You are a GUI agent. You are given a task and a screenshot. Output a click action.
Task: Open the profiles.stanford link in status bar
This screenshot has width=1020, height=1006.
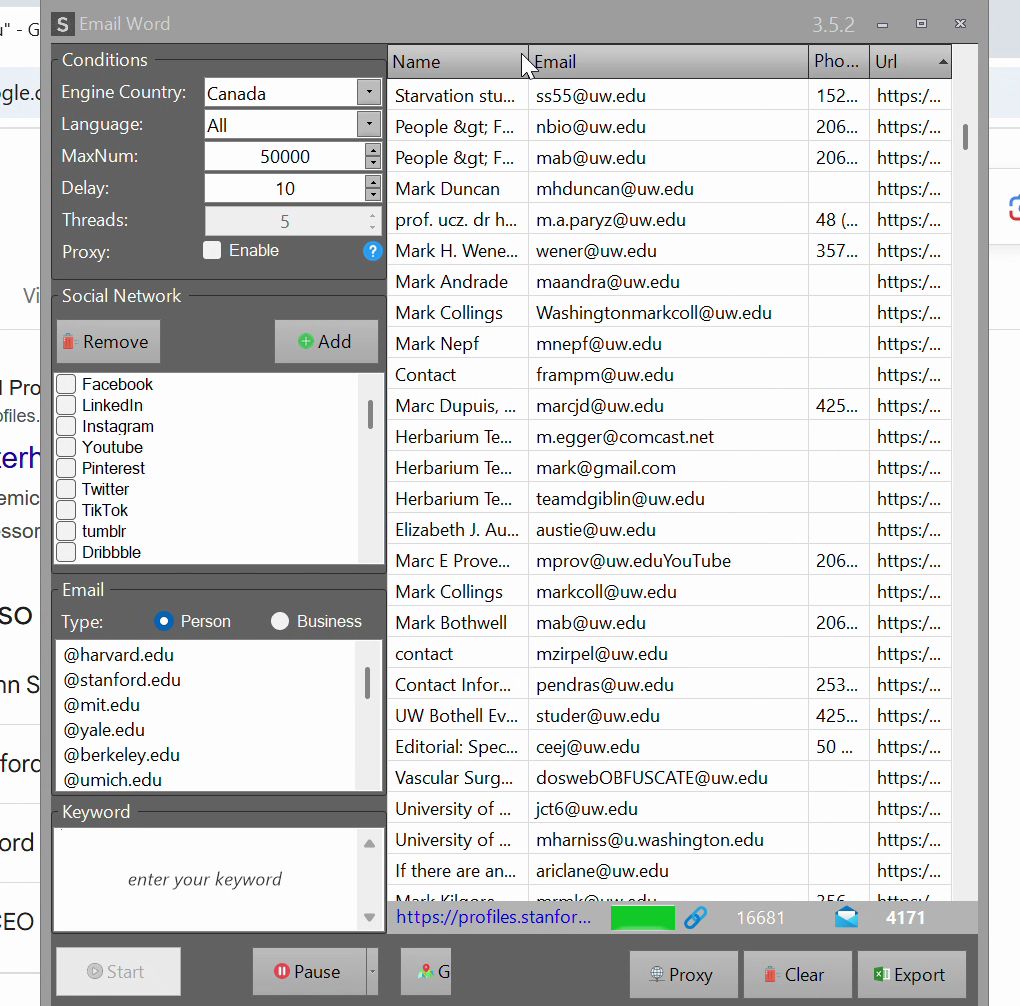click(x=494, y=917)
